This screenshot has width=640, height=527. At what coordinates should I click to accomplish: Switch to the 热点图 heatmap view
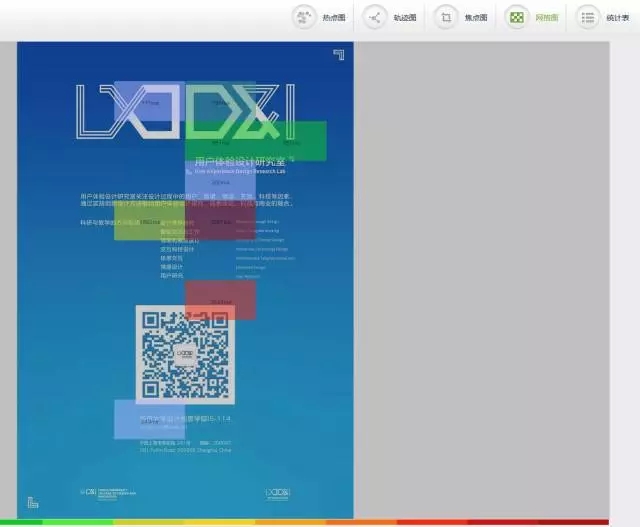click(x=319, y=18)
